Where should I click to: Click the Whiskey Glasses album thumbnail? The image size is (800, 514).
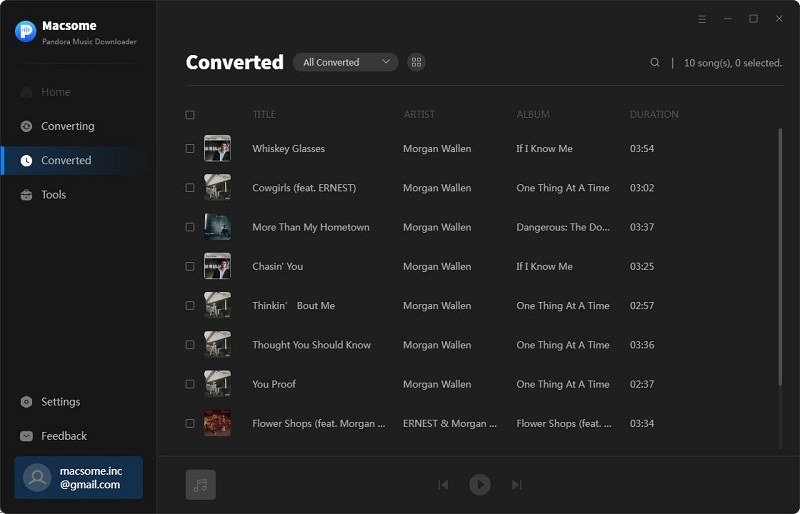[x=217, y=148]
